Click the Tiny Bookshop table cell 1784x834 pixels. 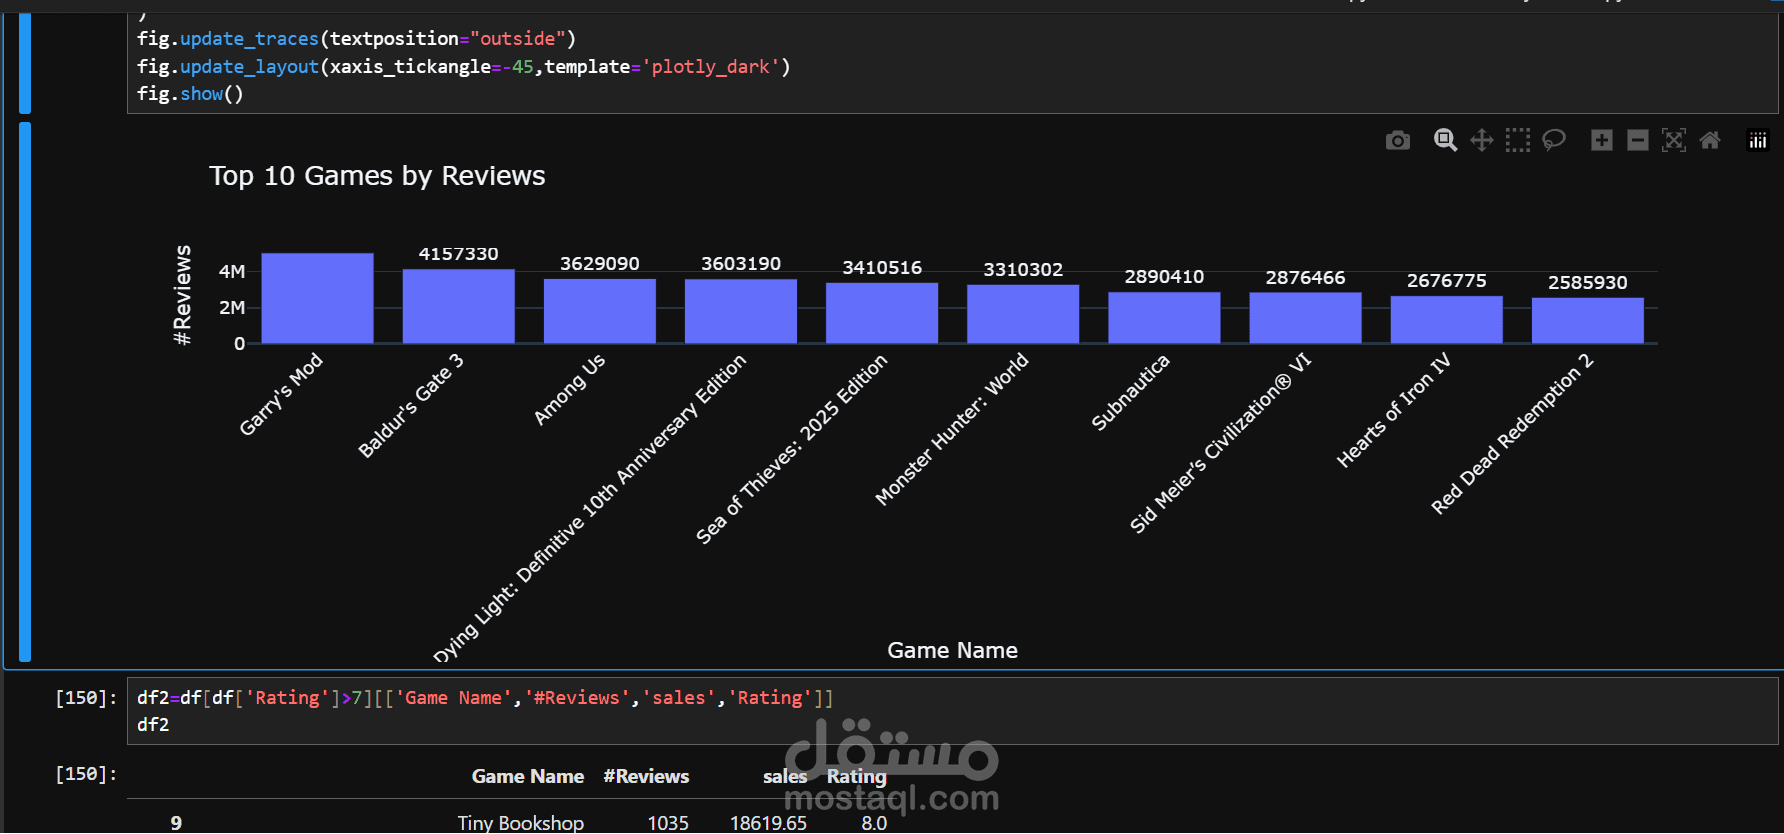pyautogui.click(x=521, y=823)
